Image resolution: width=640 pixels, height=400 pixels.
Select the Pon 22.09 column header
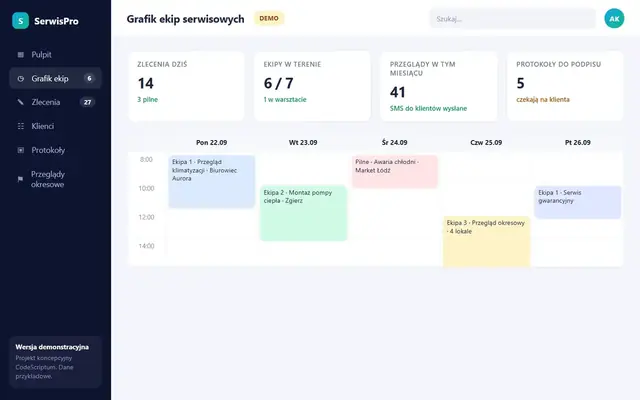click(x=211, y=142)
